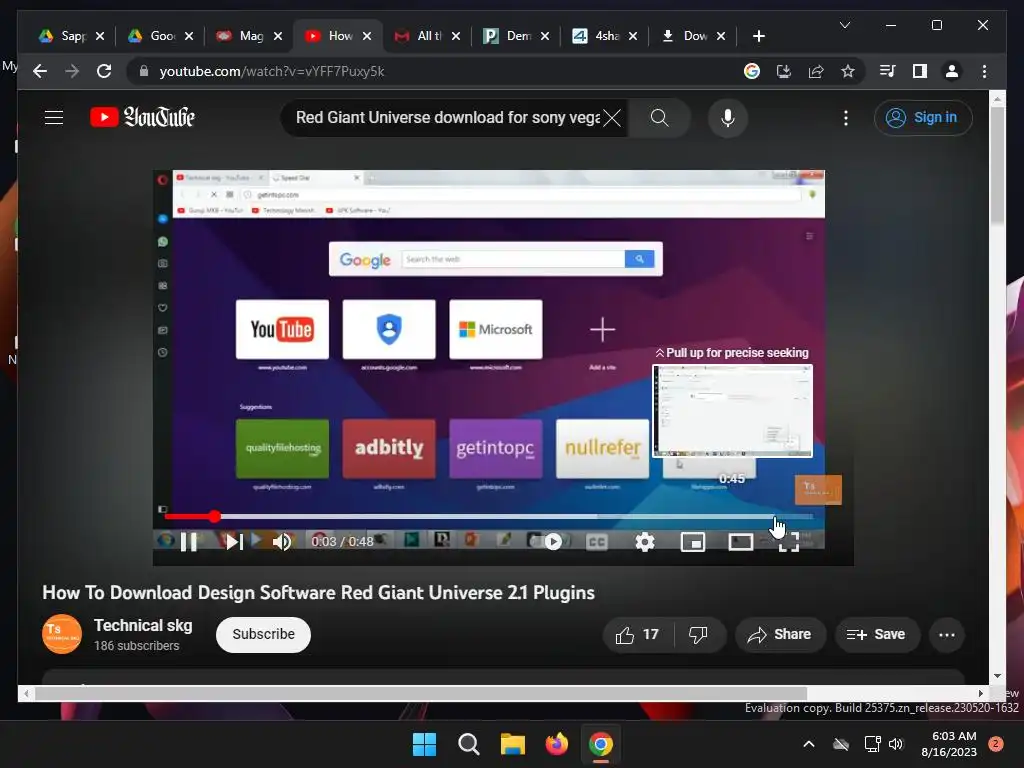Click the channel watermark in video corner
1024x768 pixels.
(818, 490)
